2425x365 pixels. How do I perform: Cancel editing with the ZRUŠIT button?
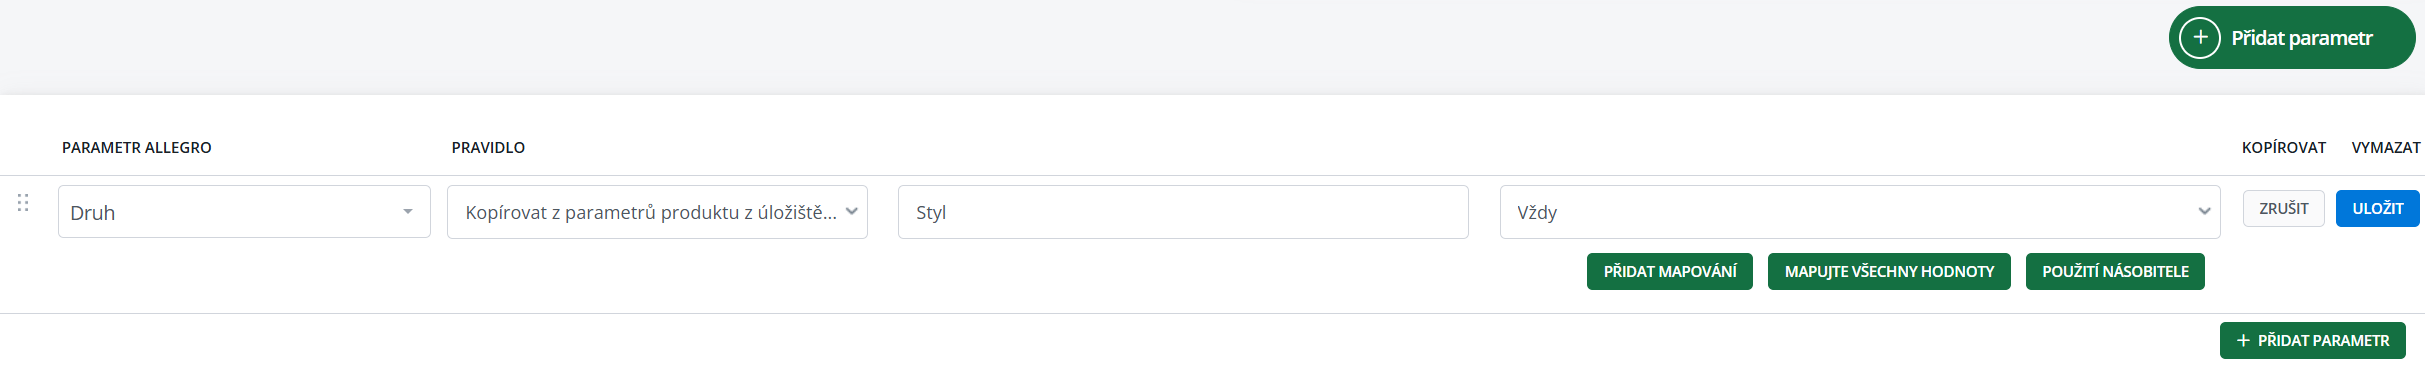(2284, 209)
